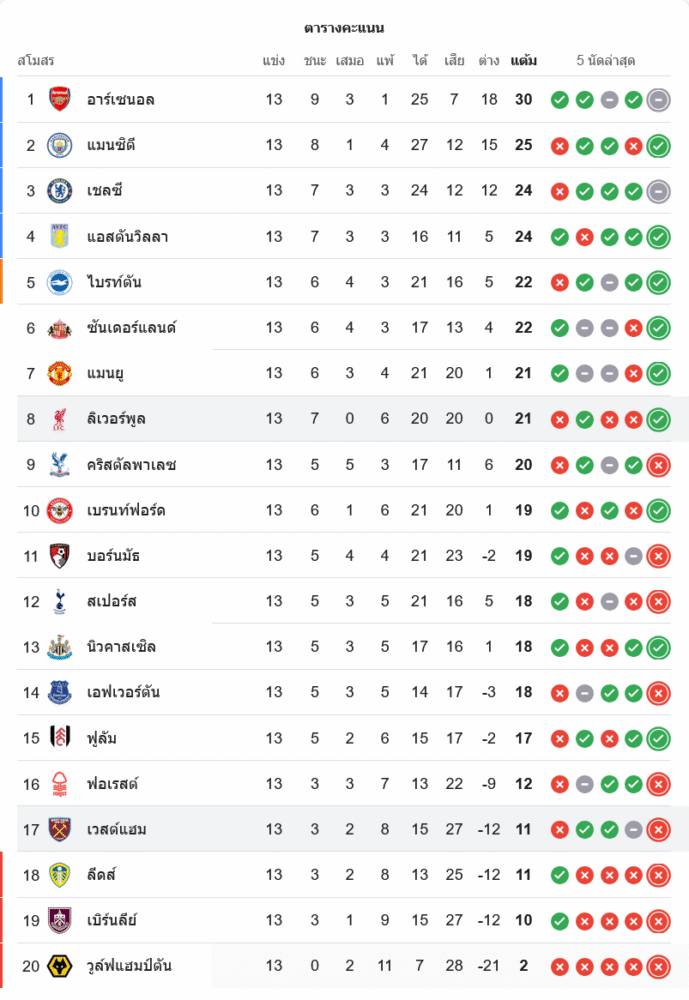Click the Liverpool club crest icon
This screenshot has width=689, height=1000.
pos(60,419)
